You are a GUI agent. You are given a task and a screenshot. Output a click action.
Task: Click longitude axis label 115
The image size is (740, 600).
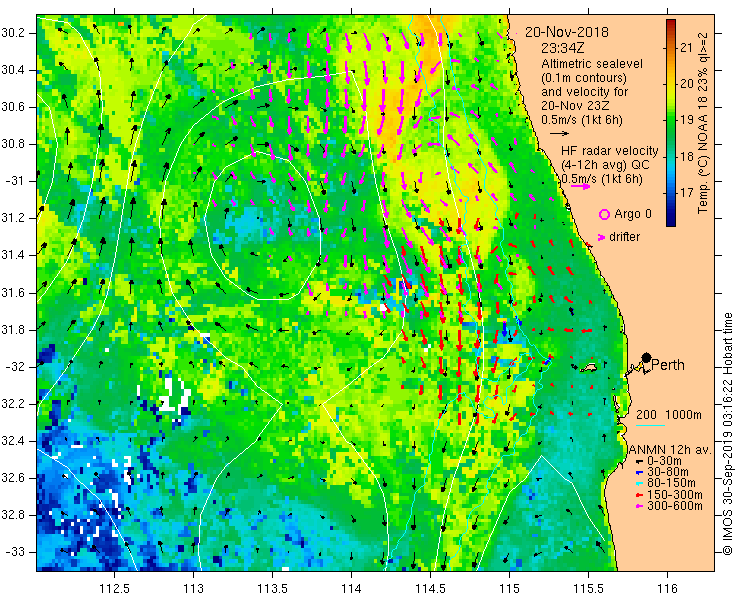tap(509, 589)
